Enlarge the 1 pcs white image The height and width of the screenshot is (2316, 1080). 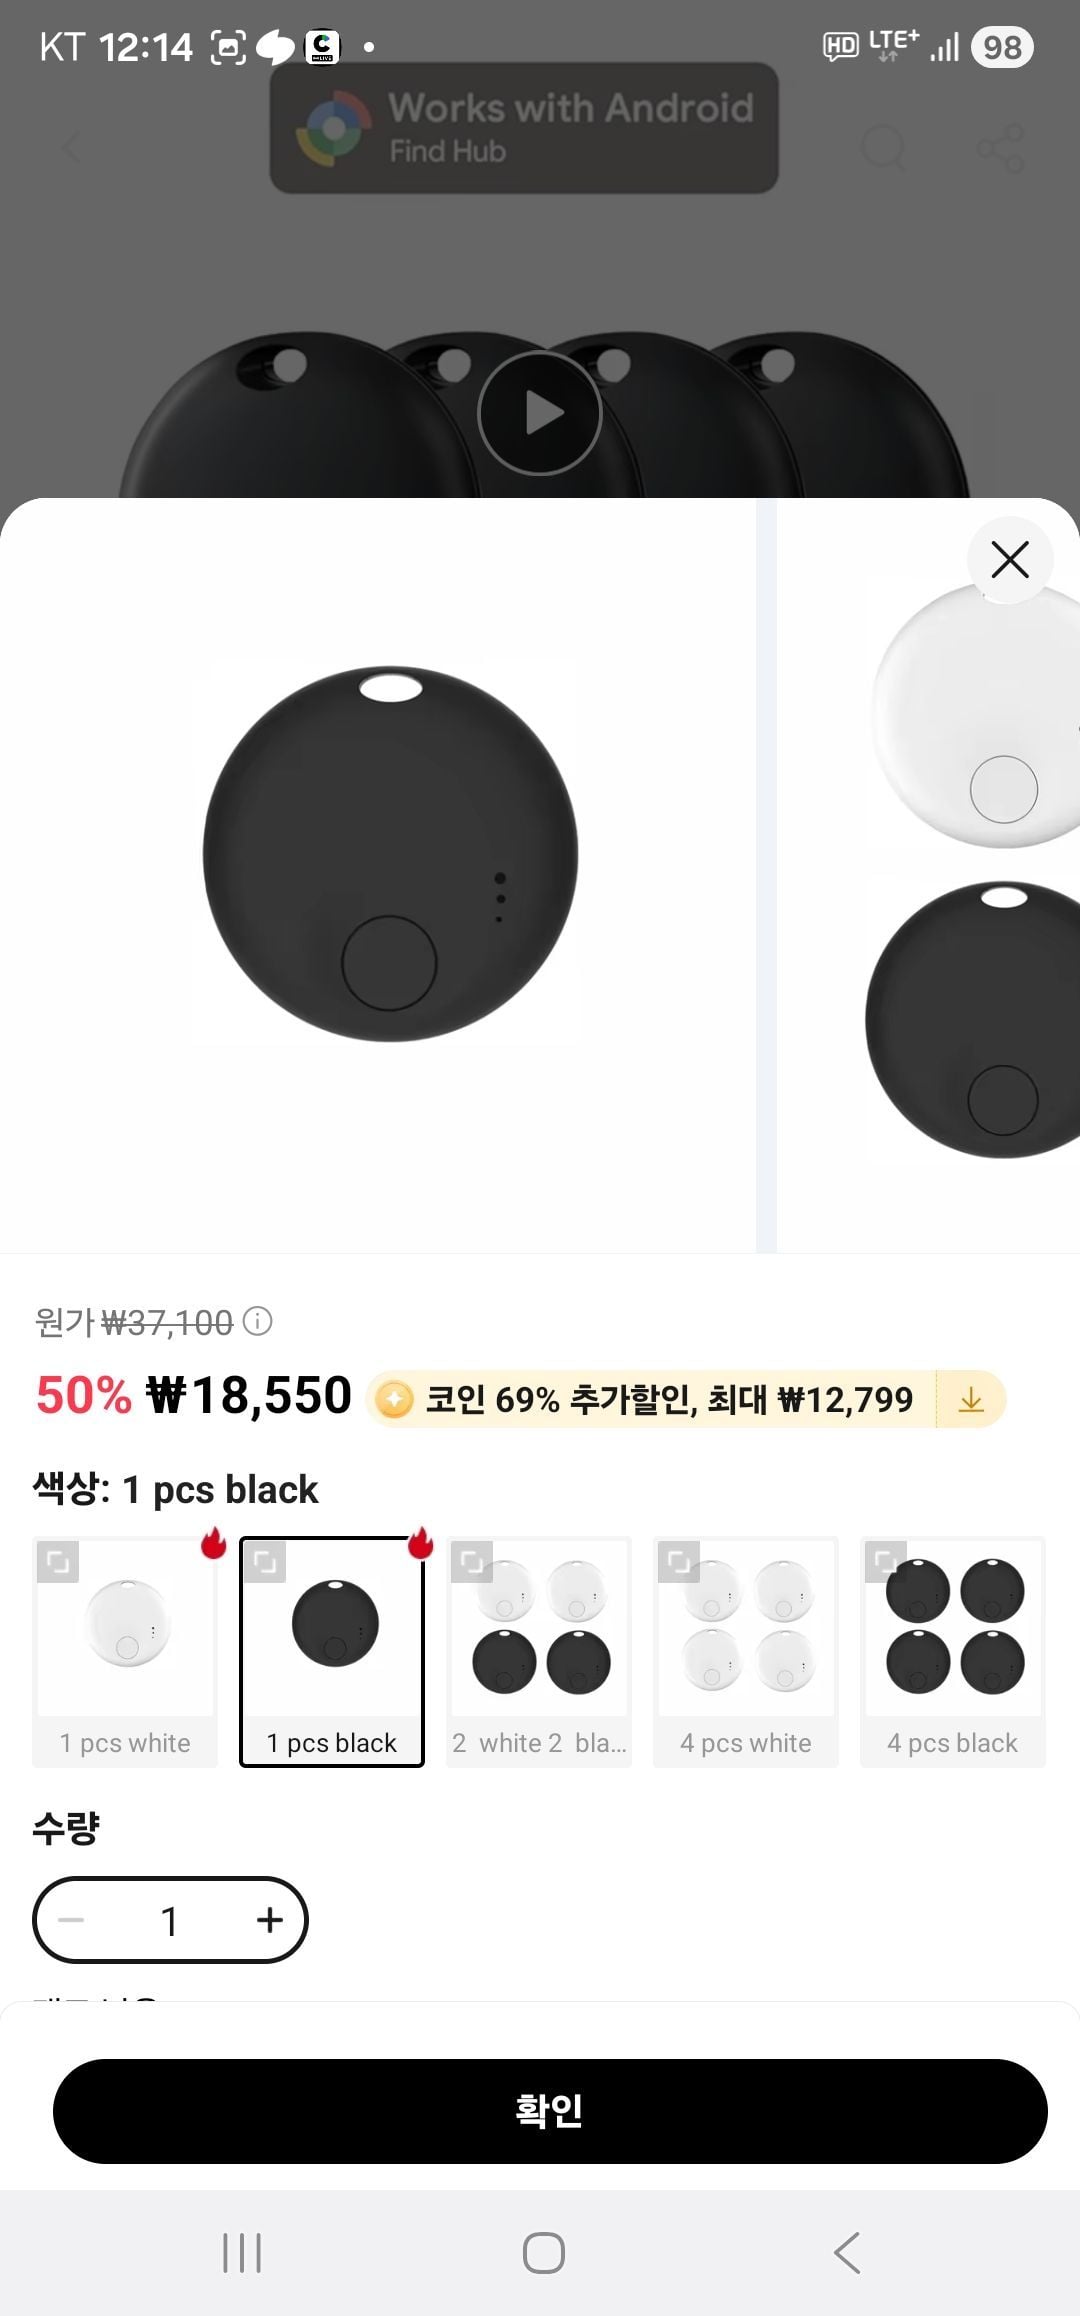point(58,1563)
